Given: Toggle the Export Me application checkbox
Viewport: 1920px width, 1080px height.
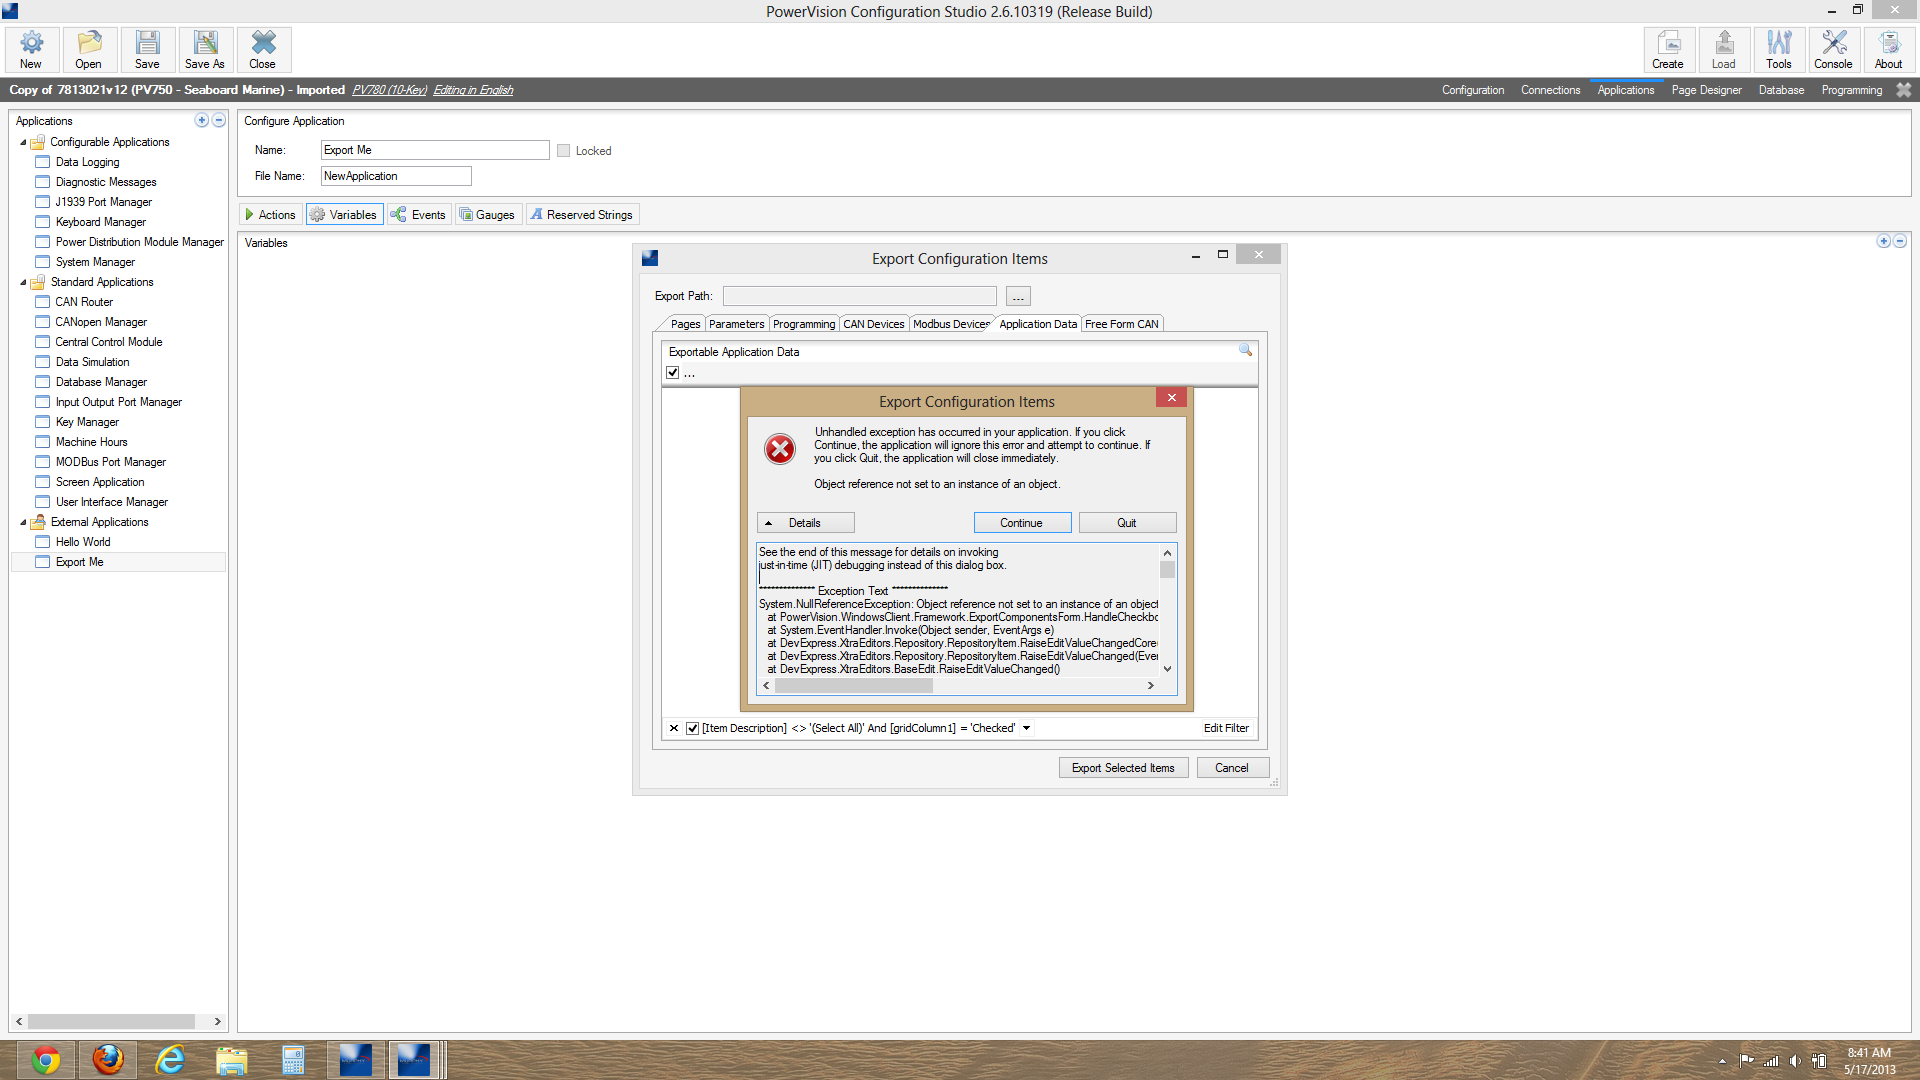Looking at the screenshot, I should (42, 562).
